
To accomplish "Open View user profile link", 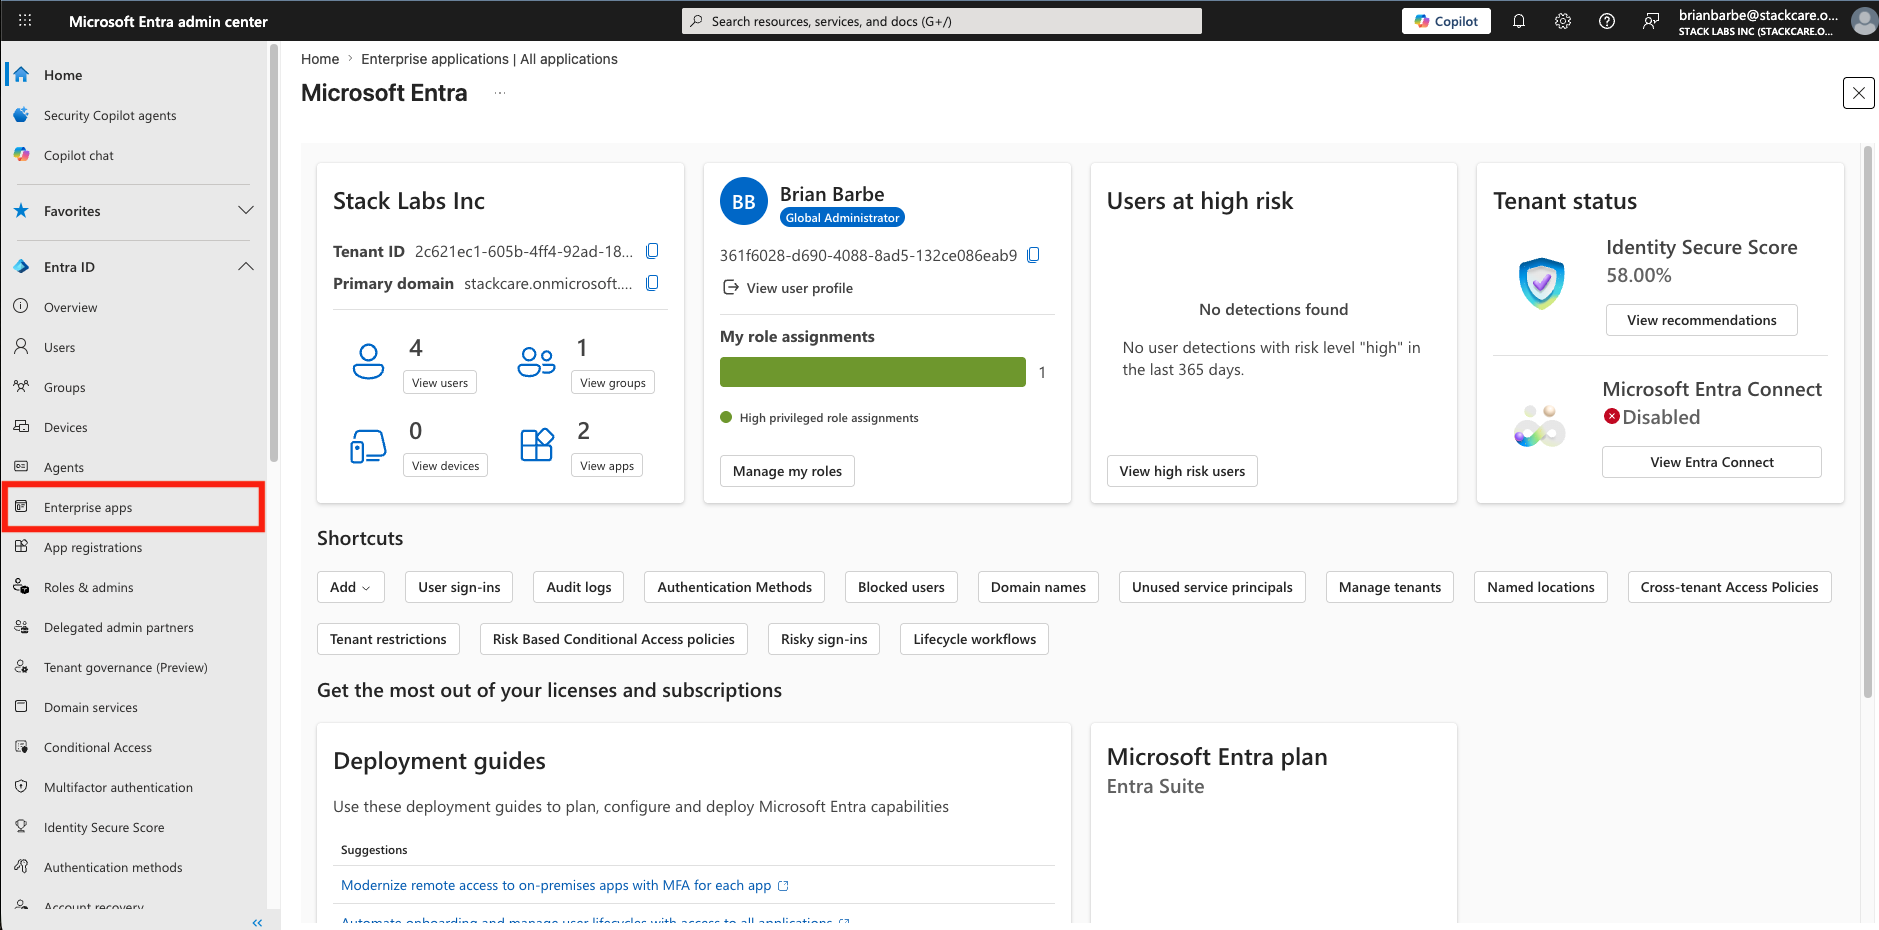I will tap(788, 288).
